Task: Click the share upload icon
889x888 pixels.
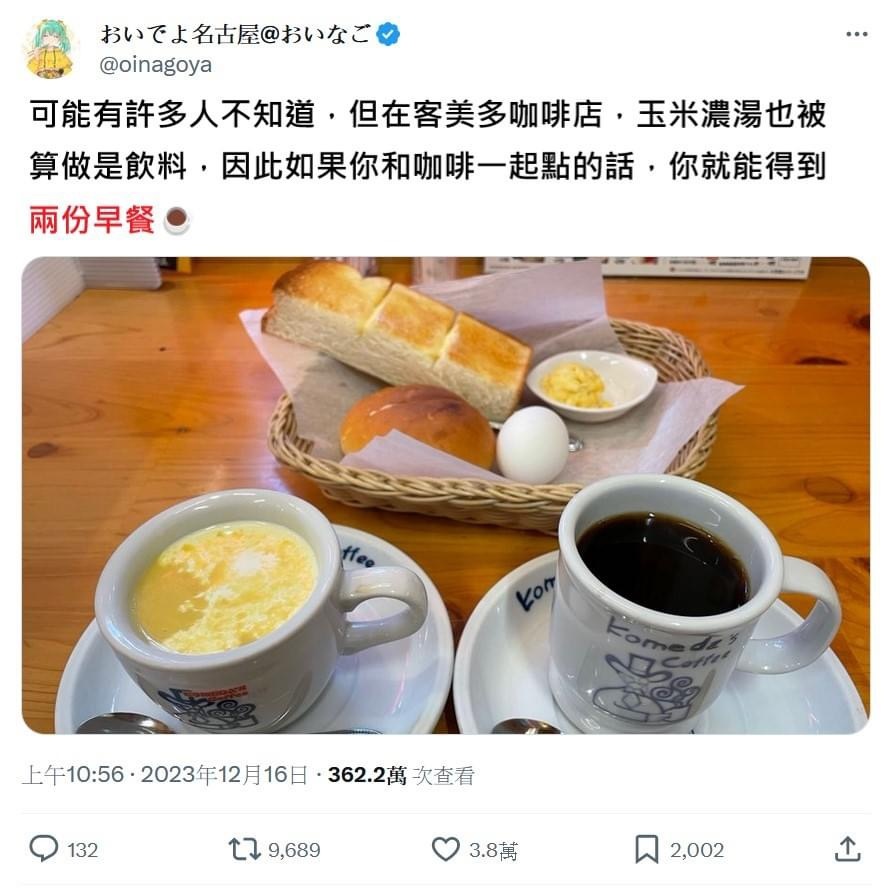Action: coord(847,849)
